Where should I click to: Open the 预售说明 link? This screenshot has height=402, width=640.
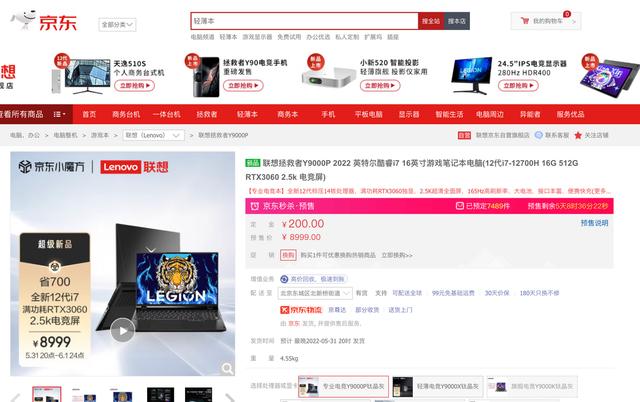594,223
